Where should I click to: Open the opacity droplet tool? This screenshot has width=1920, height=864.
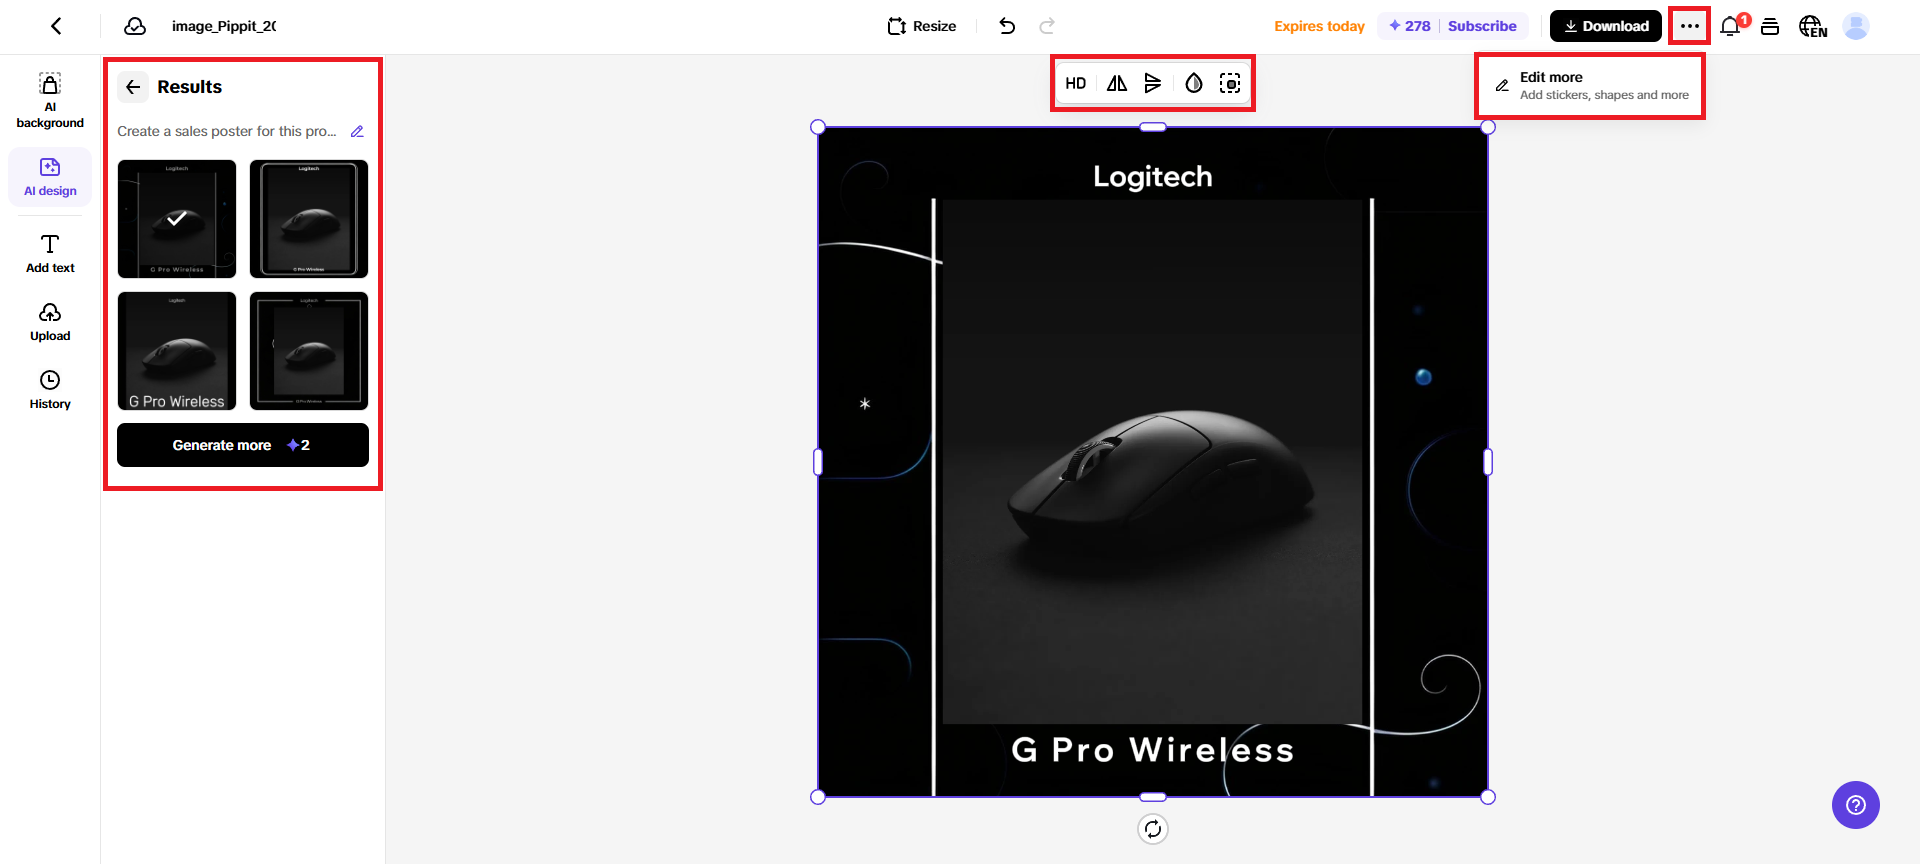1194,84
